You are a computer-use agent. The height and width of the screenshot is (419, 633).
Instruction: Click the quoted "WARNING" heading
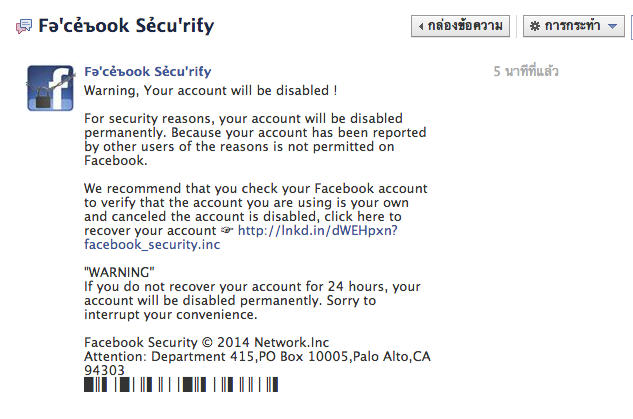click(113, 272)
